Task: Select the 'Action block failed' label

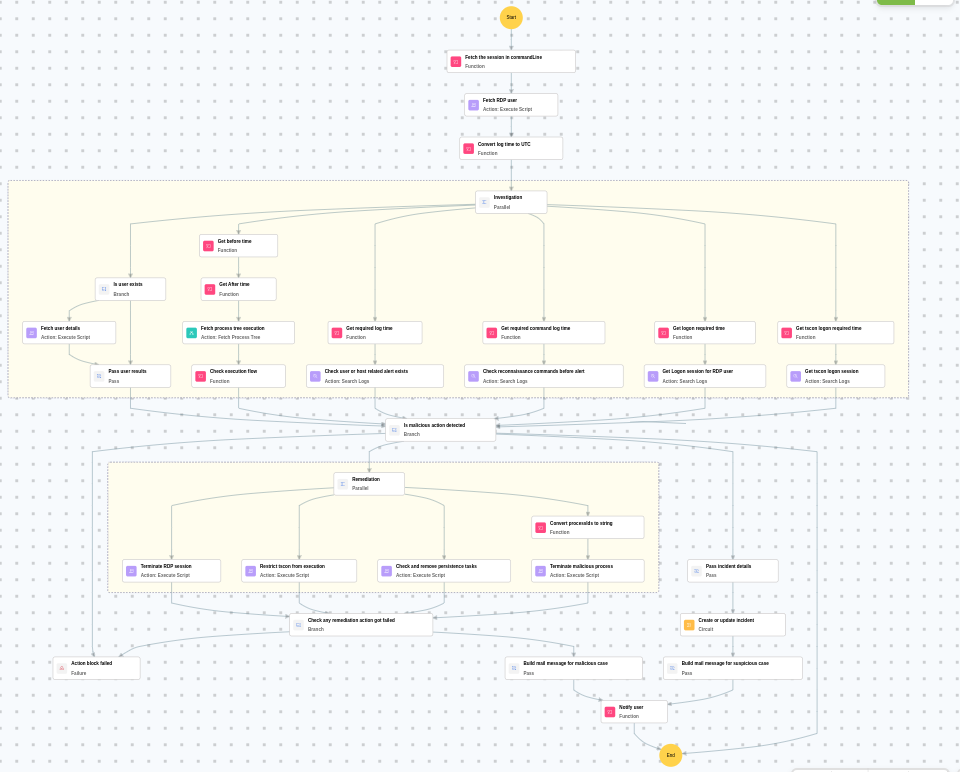Action: tap(91, 663)
